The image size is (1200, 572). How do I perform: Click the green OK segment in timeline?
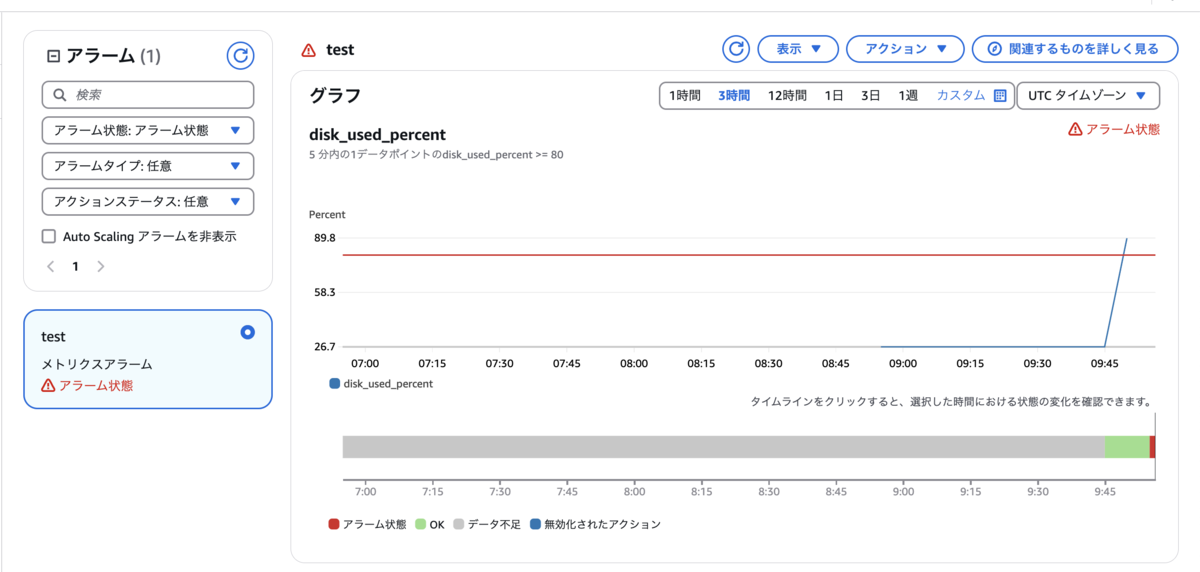1127,447
